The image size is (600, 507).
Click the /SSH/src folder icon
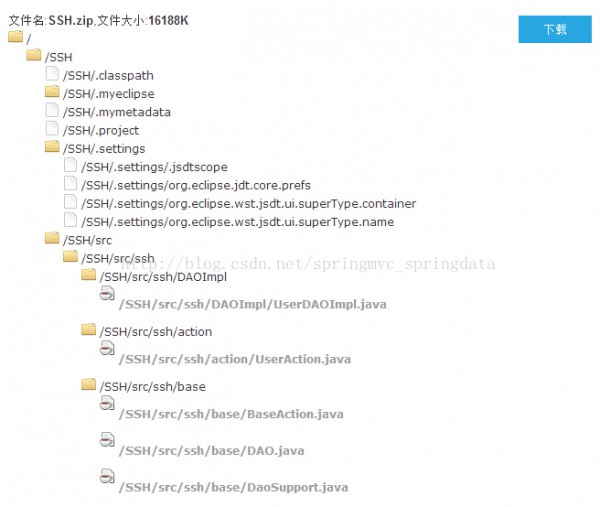52,238
